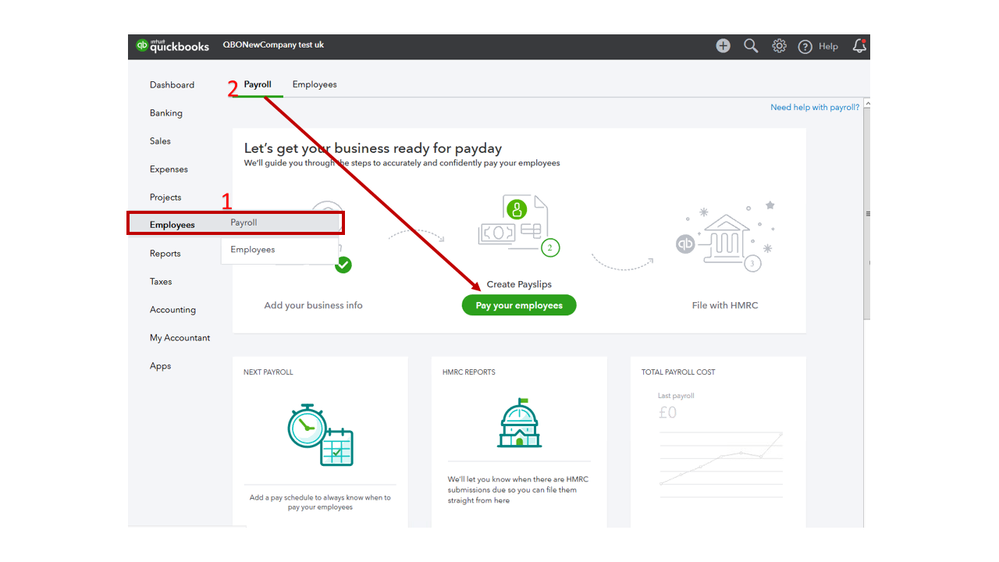This screenshot has width=999, height=562.
Task: Click the Add a pay schedule description text
Action: coord(320,502)
